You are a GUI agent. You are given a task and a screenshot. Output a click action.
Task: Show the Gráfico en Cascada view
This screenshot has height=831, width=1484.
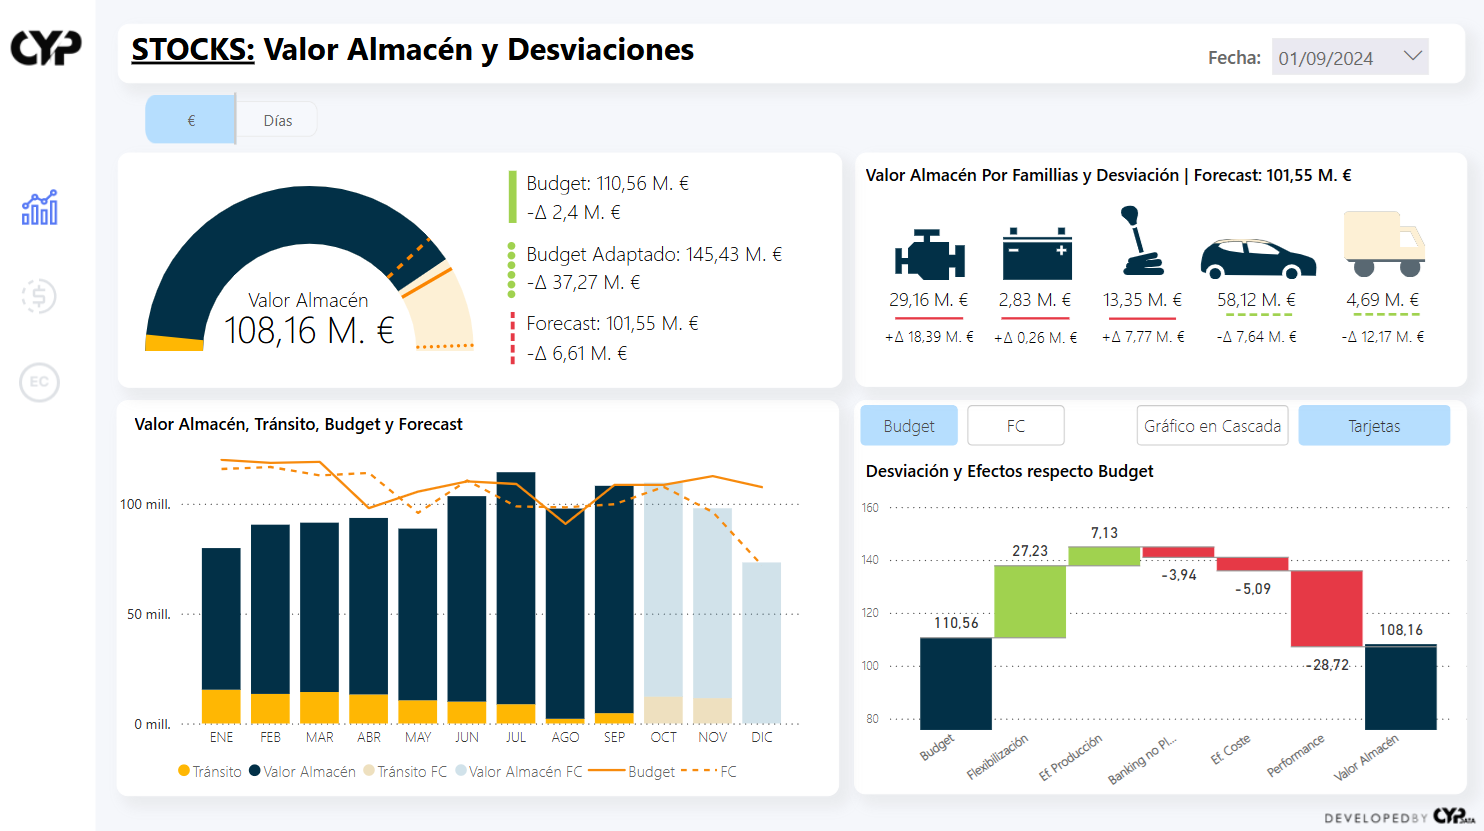pos(1212,426)
